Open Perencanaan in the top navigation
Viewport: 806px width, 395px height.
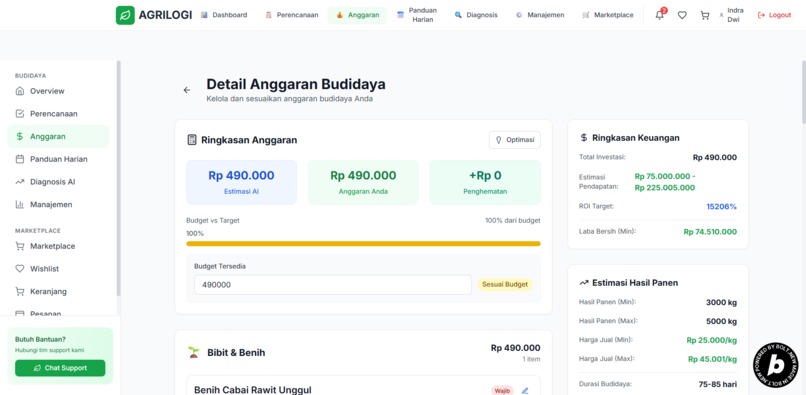[x=291, y=15]
